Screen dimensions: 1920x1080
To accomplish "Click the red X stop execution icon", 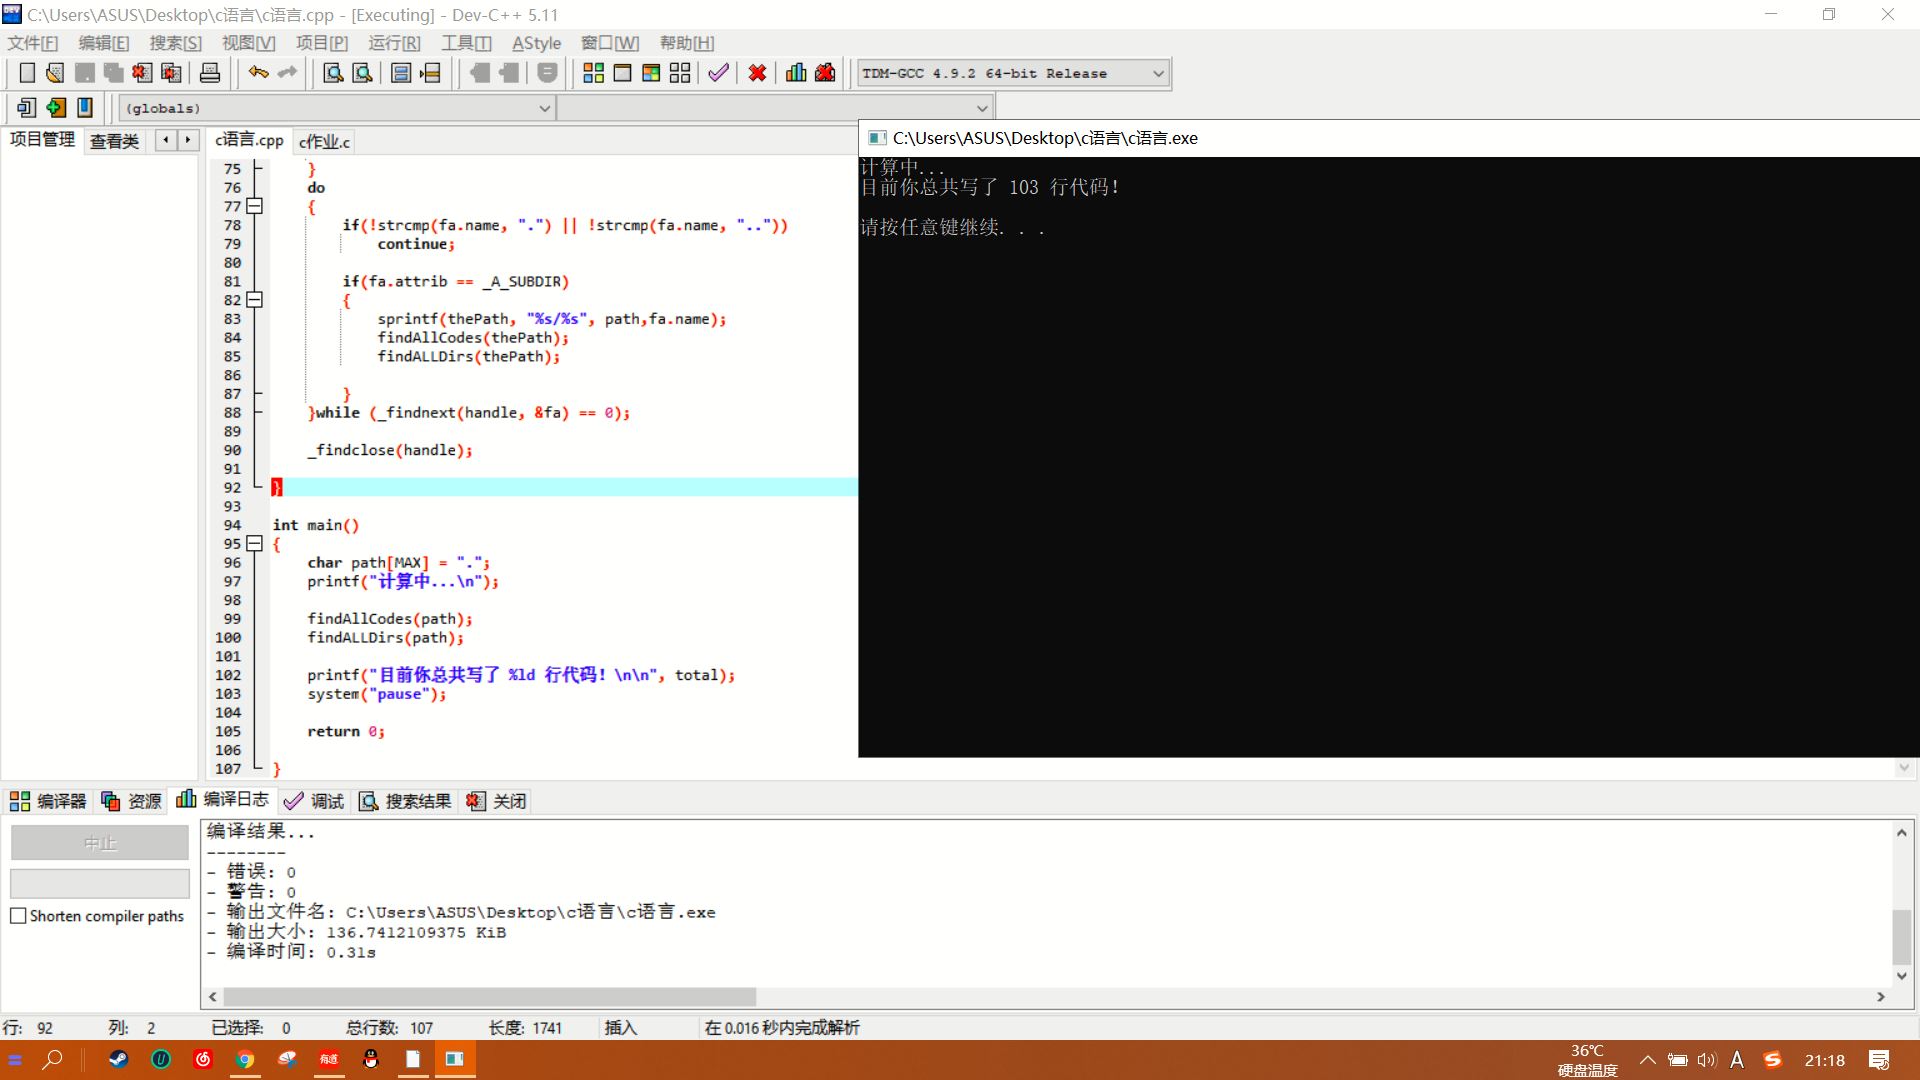I will click(757, 73).
